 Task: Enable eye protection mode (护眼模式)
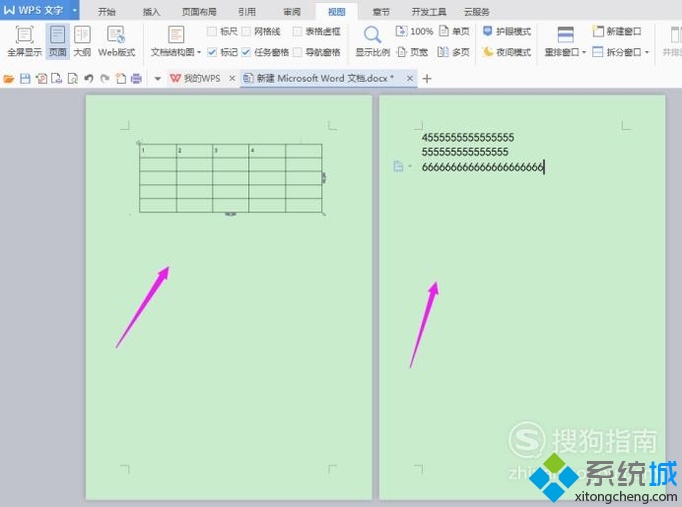[x=507, y=31]
